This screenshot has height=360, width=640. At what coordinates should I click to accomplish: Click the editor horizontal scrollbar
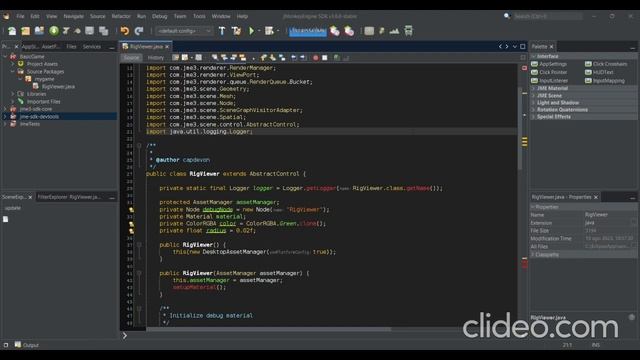click(269, 329)
